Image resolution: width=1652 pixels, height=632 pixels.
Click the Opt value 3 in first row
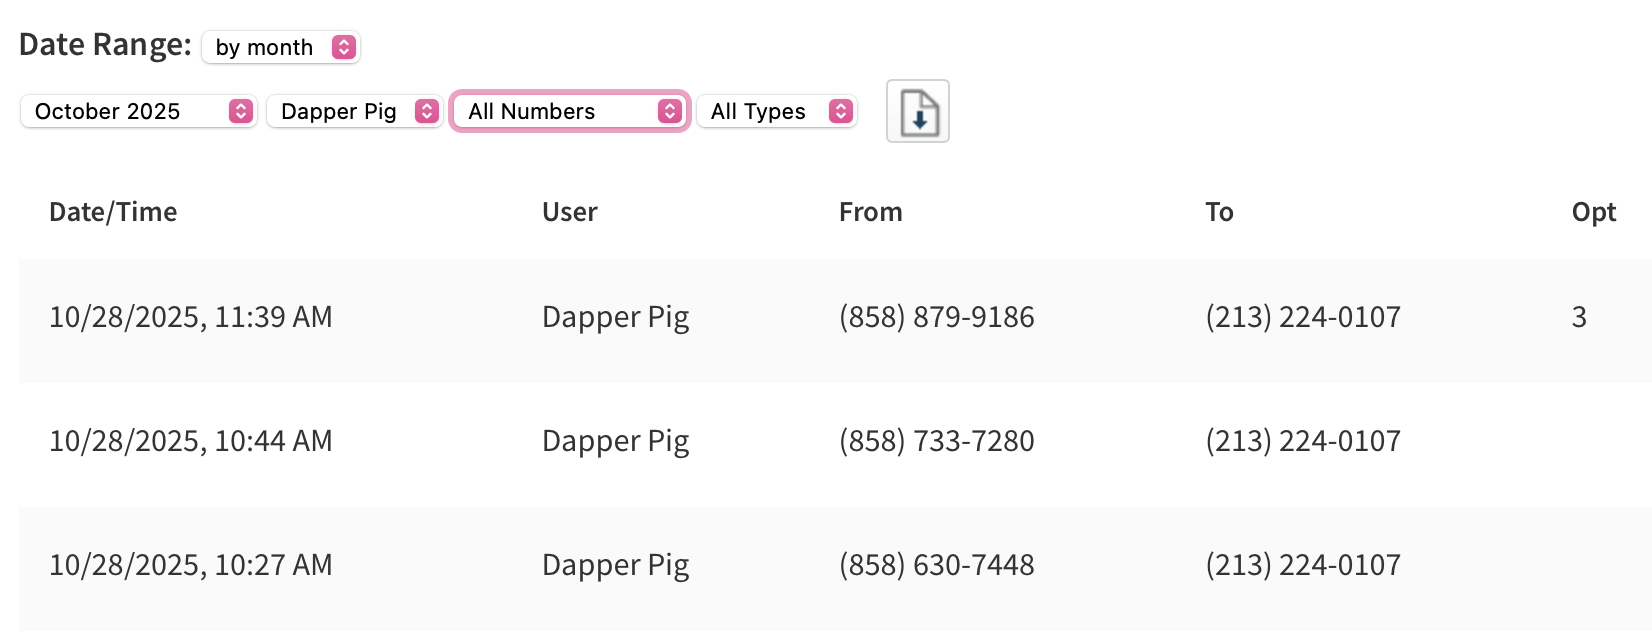pyautogui.click(x=1579, y=317)
